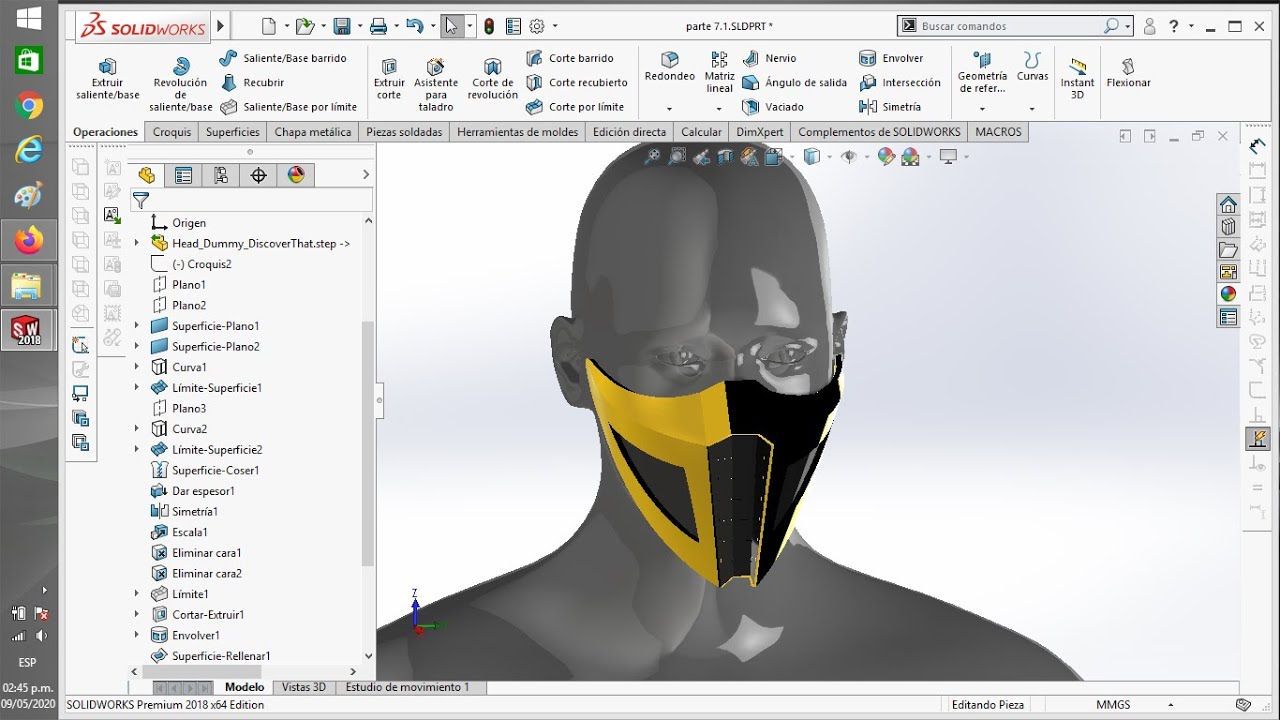Switch to the Croquis tab
The width and height of the screenshot is (1280, 720).
point(172,132)
